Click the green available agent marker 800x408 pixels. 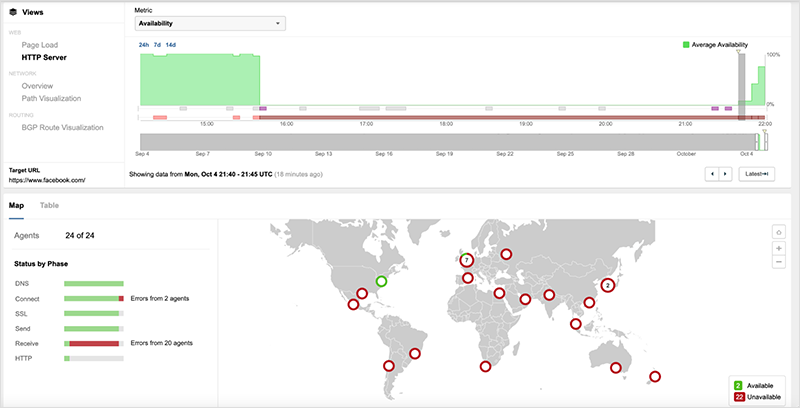[x=381, y=282]
